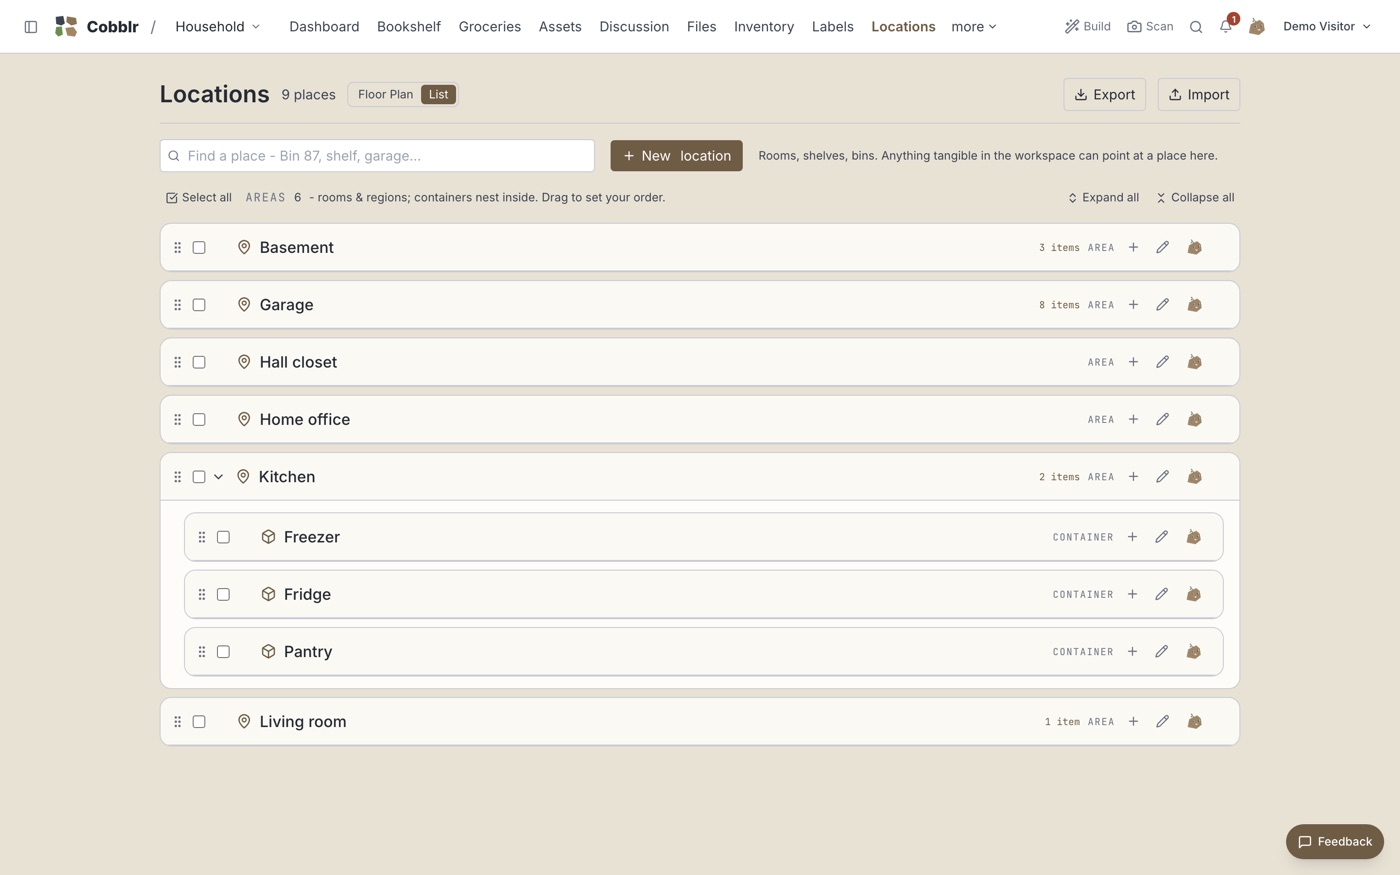Switch to Inventory page
Viewport: 1400px width, 875px height.
coord(764,27)
